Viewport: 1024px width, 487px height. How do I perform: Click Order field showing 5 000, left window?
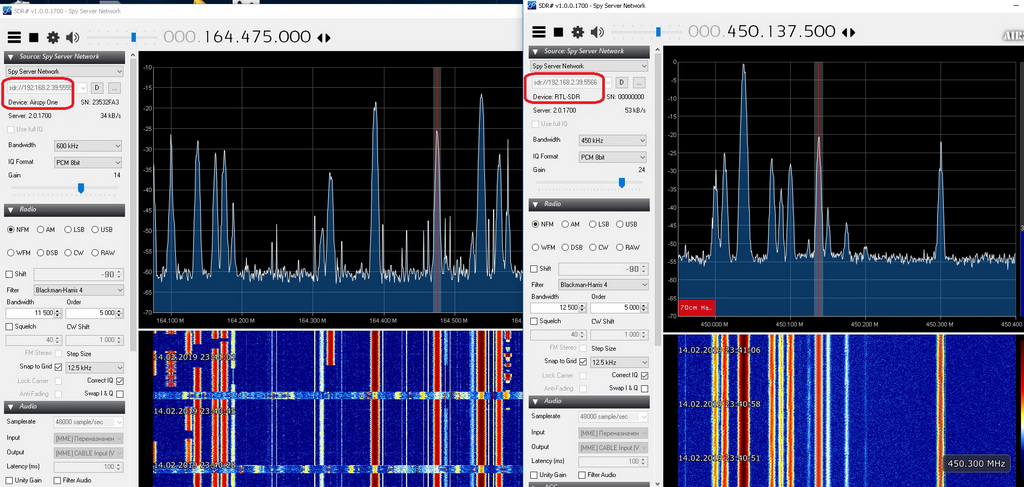pos(94,313)
